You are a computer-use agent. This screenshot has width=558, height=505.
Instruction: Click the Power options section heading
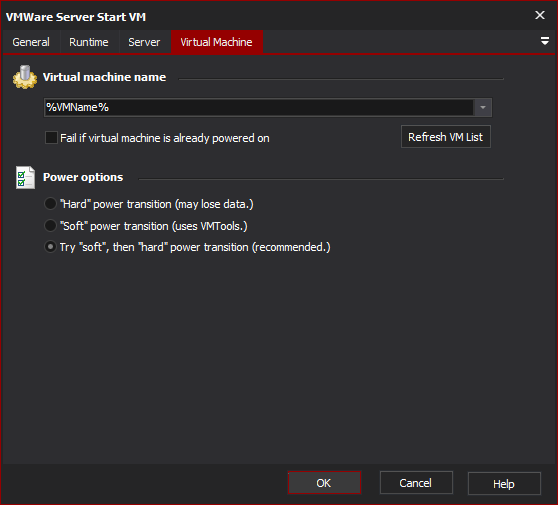click(83, 177)
